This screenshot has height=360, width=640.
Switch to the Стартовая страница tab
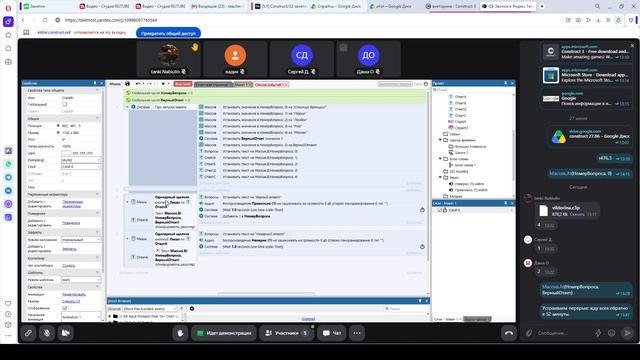point(213,84)
